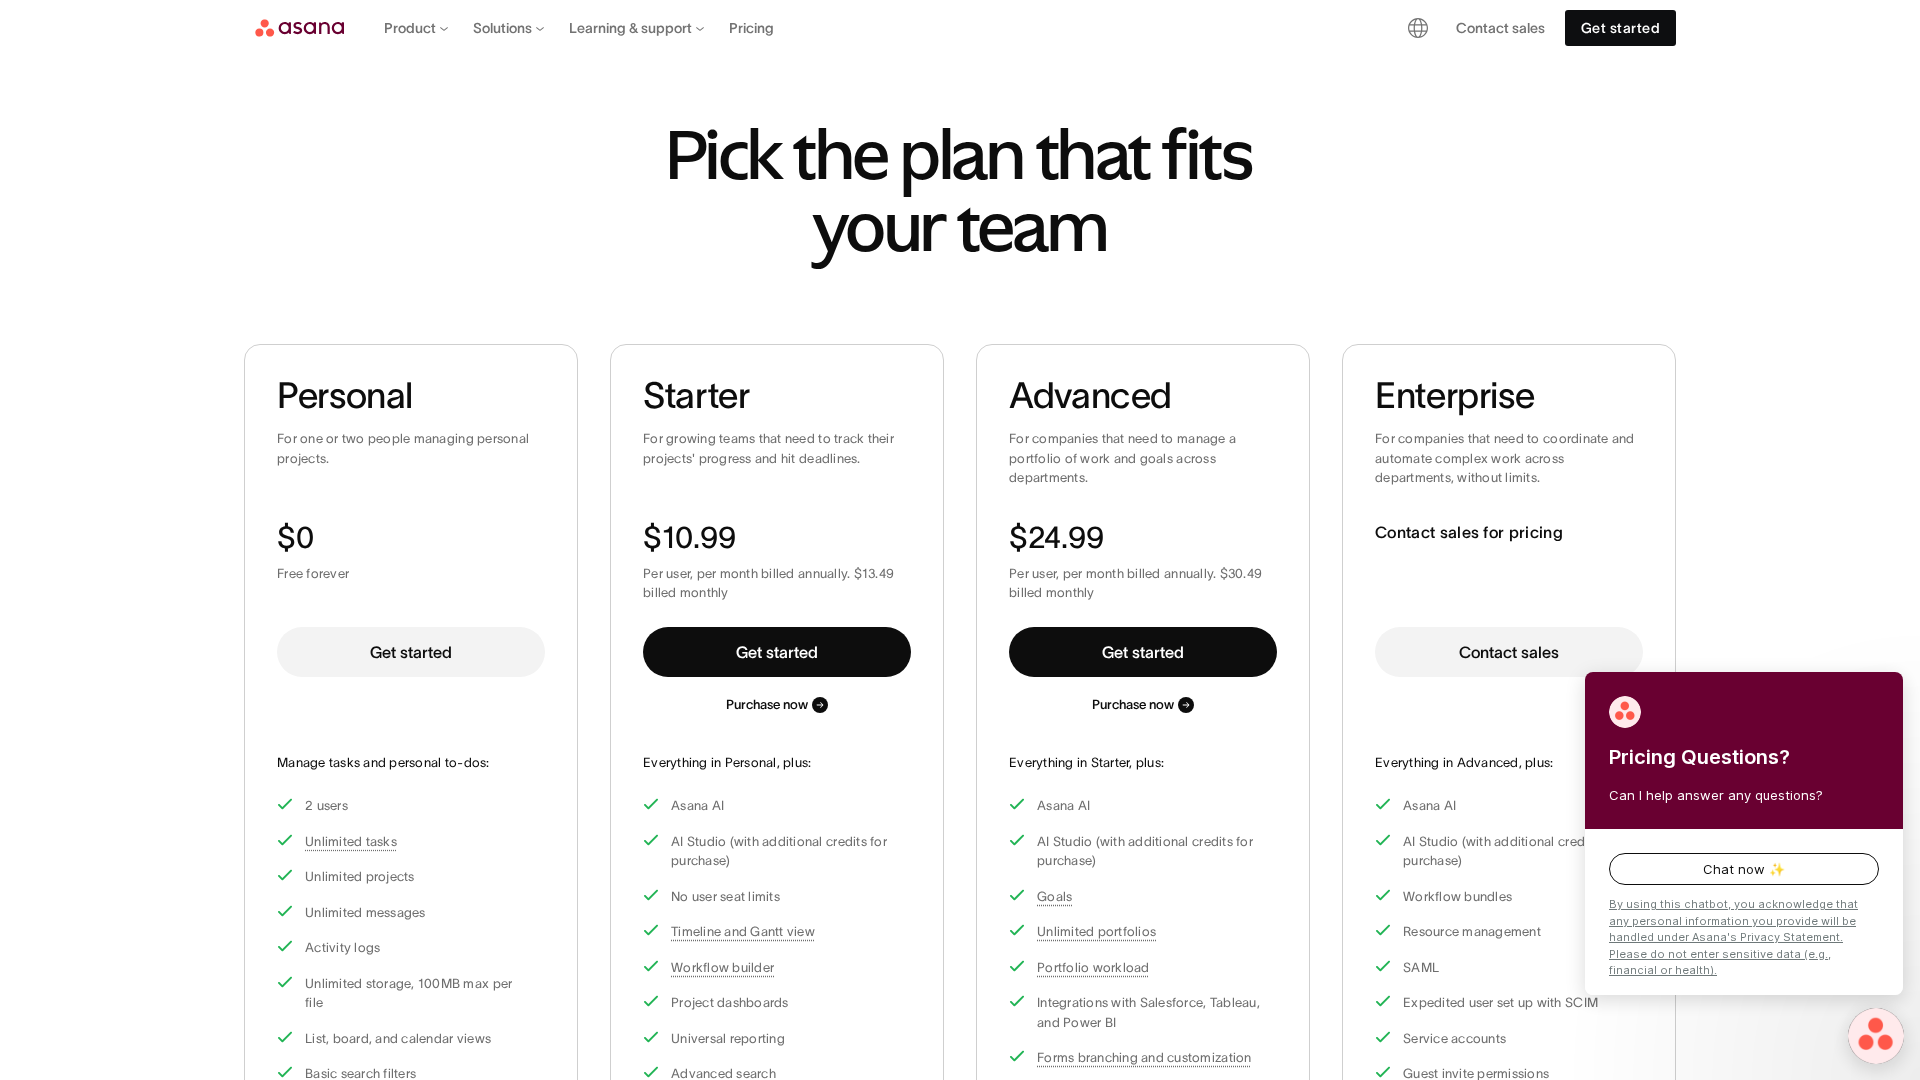Start chat with Chat now button
Screen dimensions: 1920x1080
[x=1744, y=869]
